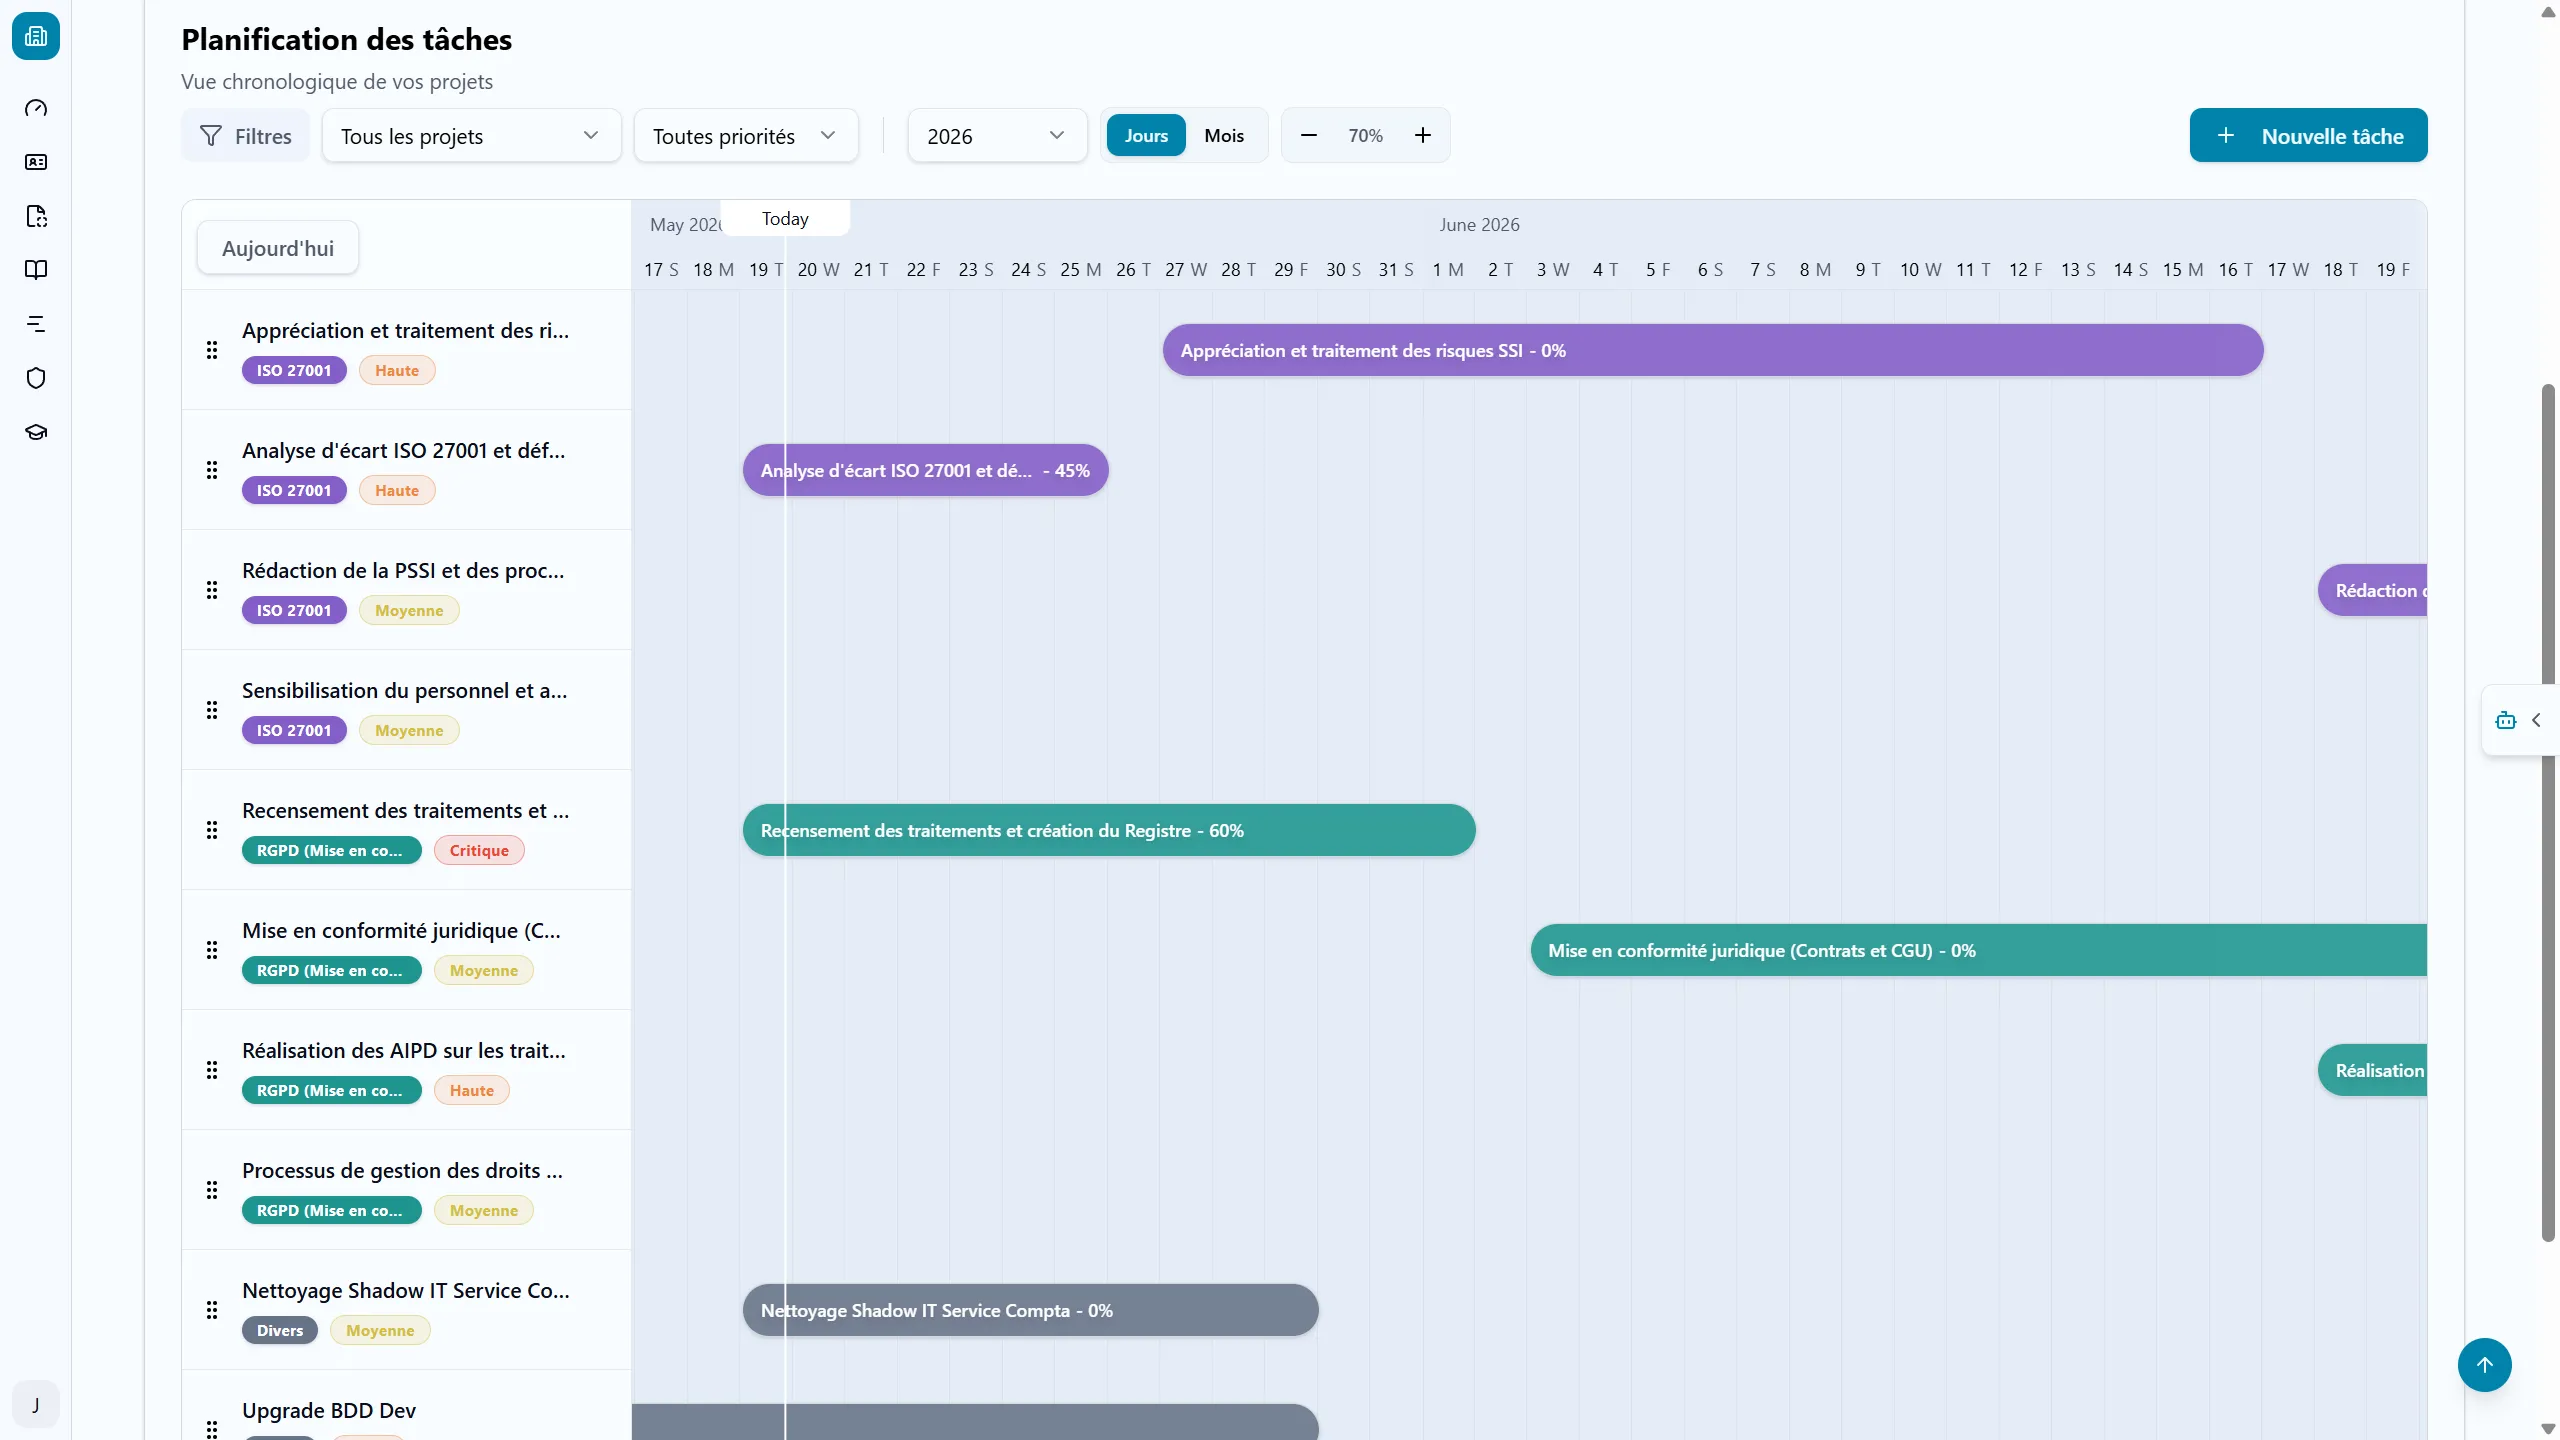Image resolution: width=2560 pixels, height=1440 pixels.
Task: Select the purple Rédaction gantt bar
Action: point(2373,590)
